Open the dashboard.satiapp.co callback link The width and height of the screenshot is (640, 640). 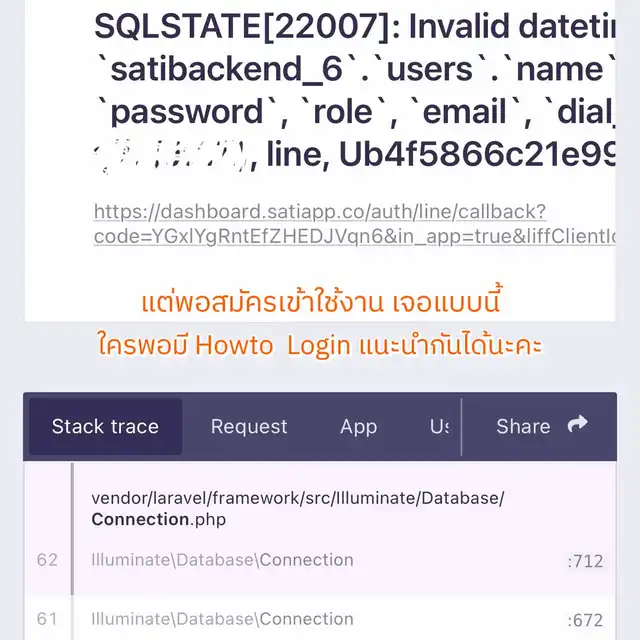click(x=320, y=212)
